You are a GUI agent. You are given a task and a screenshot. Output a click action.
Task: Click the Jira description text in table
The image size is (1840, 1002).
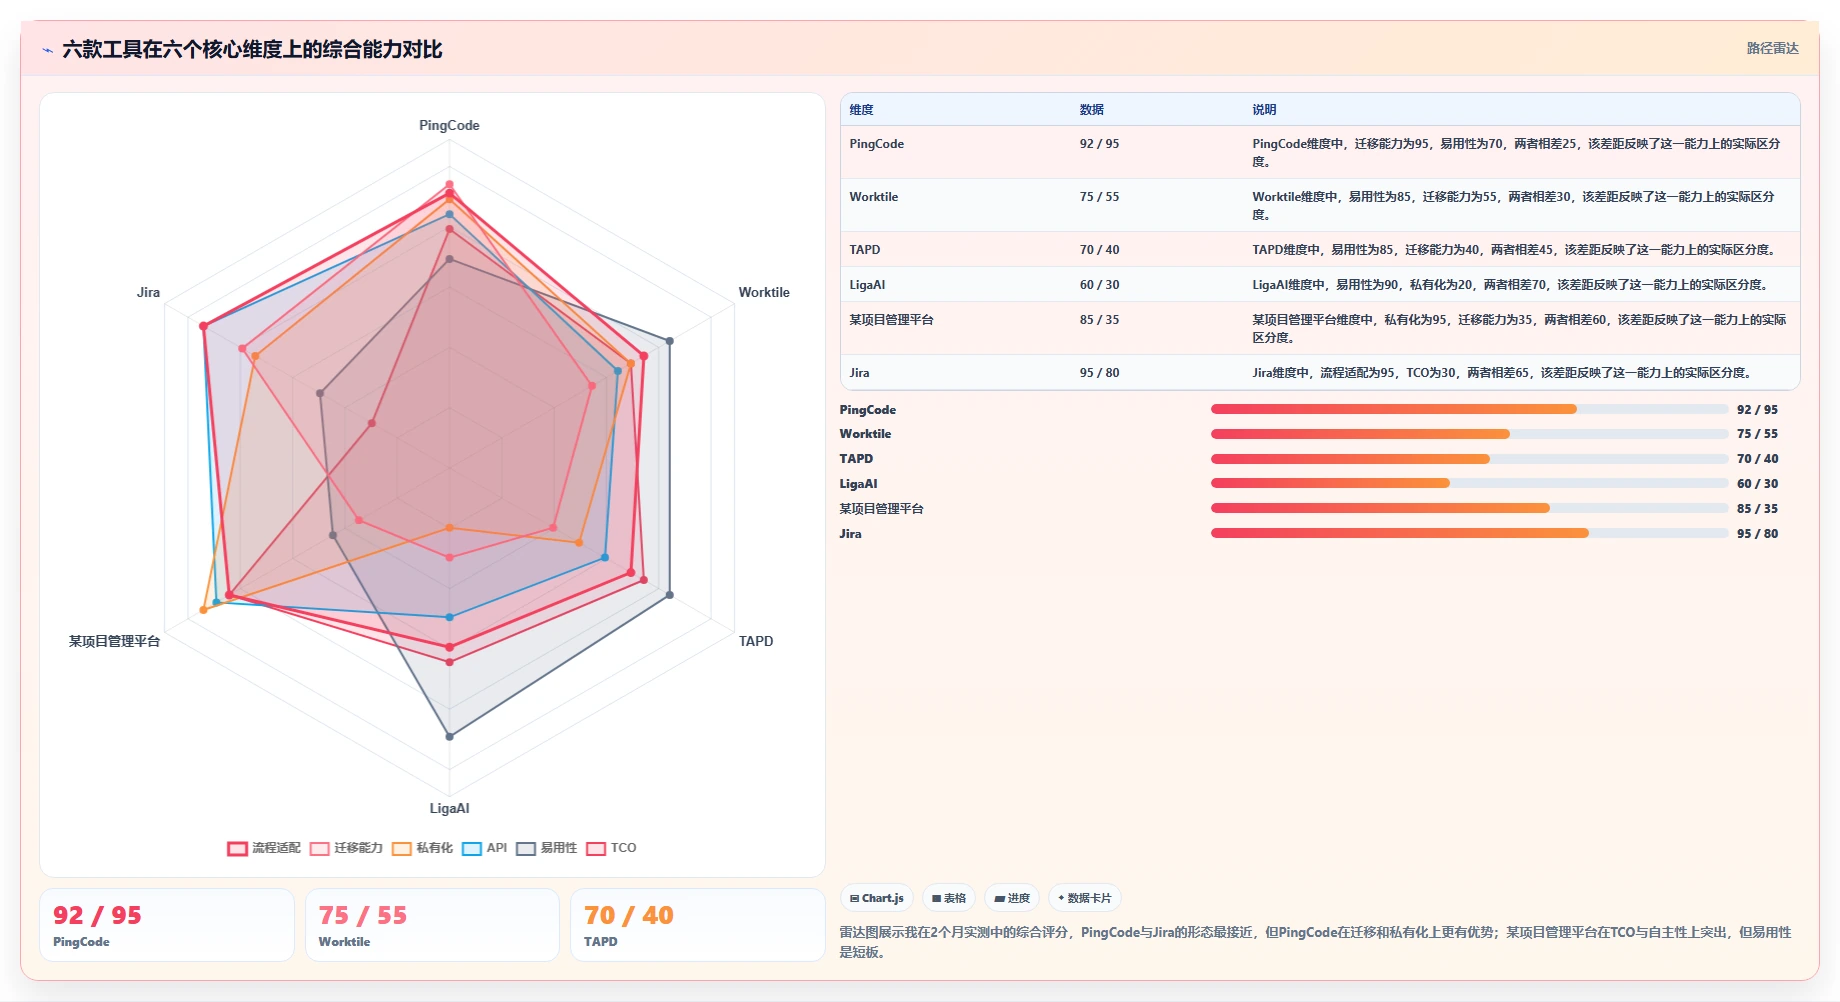(x=1503, y=373)
